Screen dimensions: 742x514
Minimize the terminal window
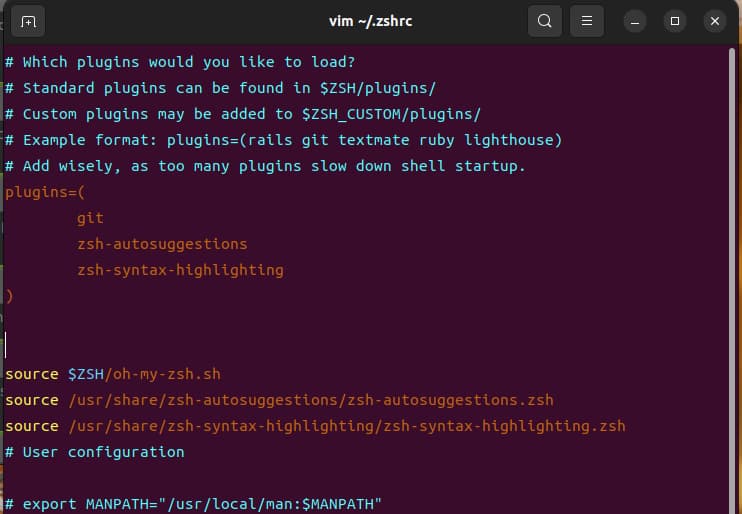(636, 21)
